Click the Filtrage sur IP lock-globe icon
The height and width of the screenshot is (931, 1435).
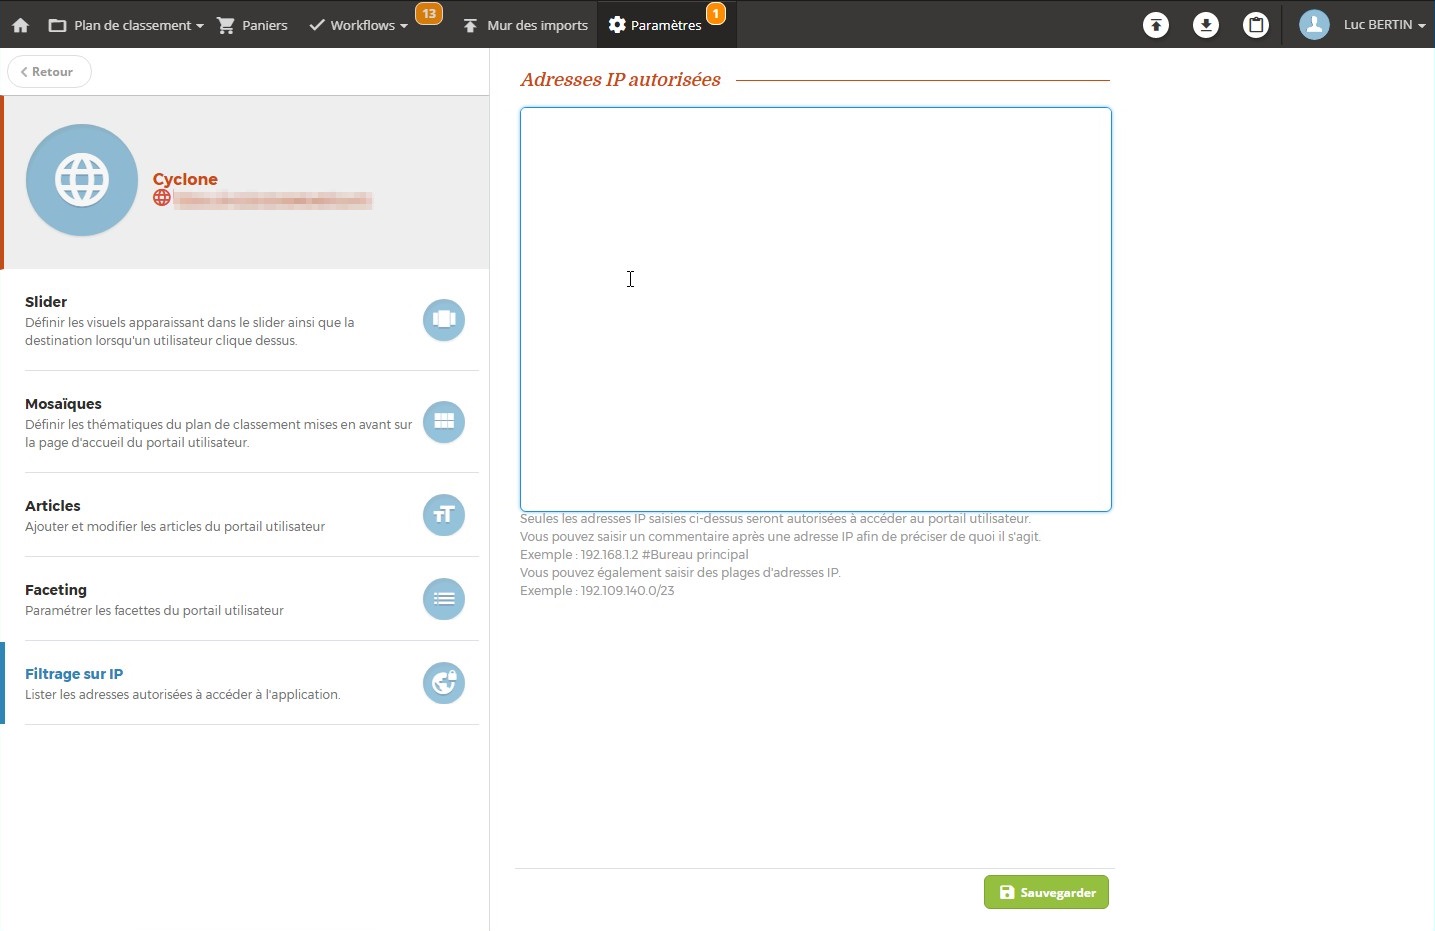[444, 683]
